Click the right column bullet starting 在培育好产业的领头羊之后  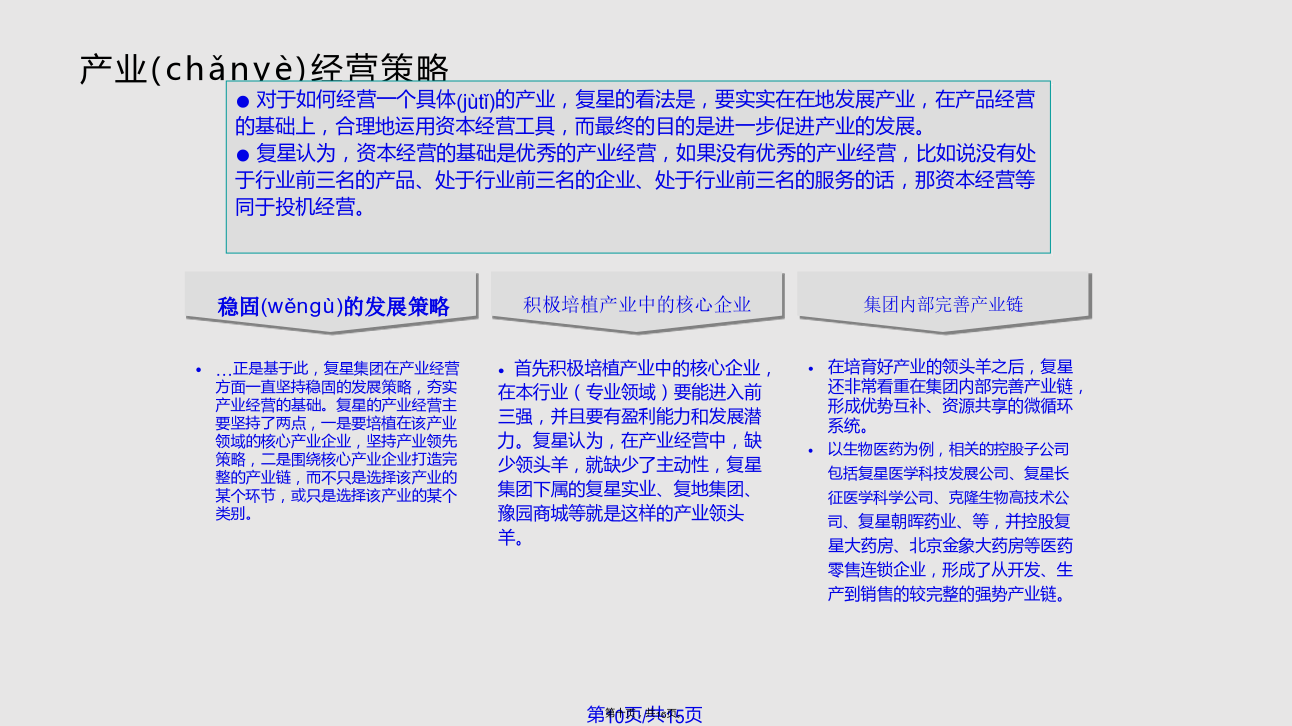click(x=956, y=396)
